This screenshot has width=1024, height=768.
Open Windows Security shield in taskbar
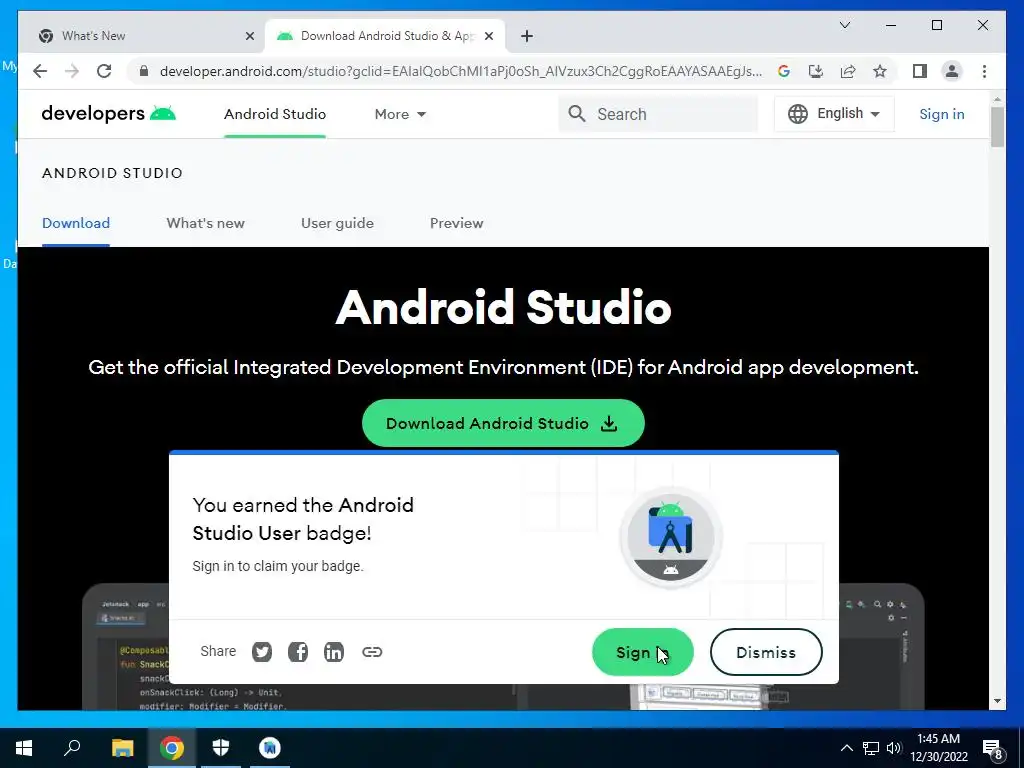click(221, 748)
